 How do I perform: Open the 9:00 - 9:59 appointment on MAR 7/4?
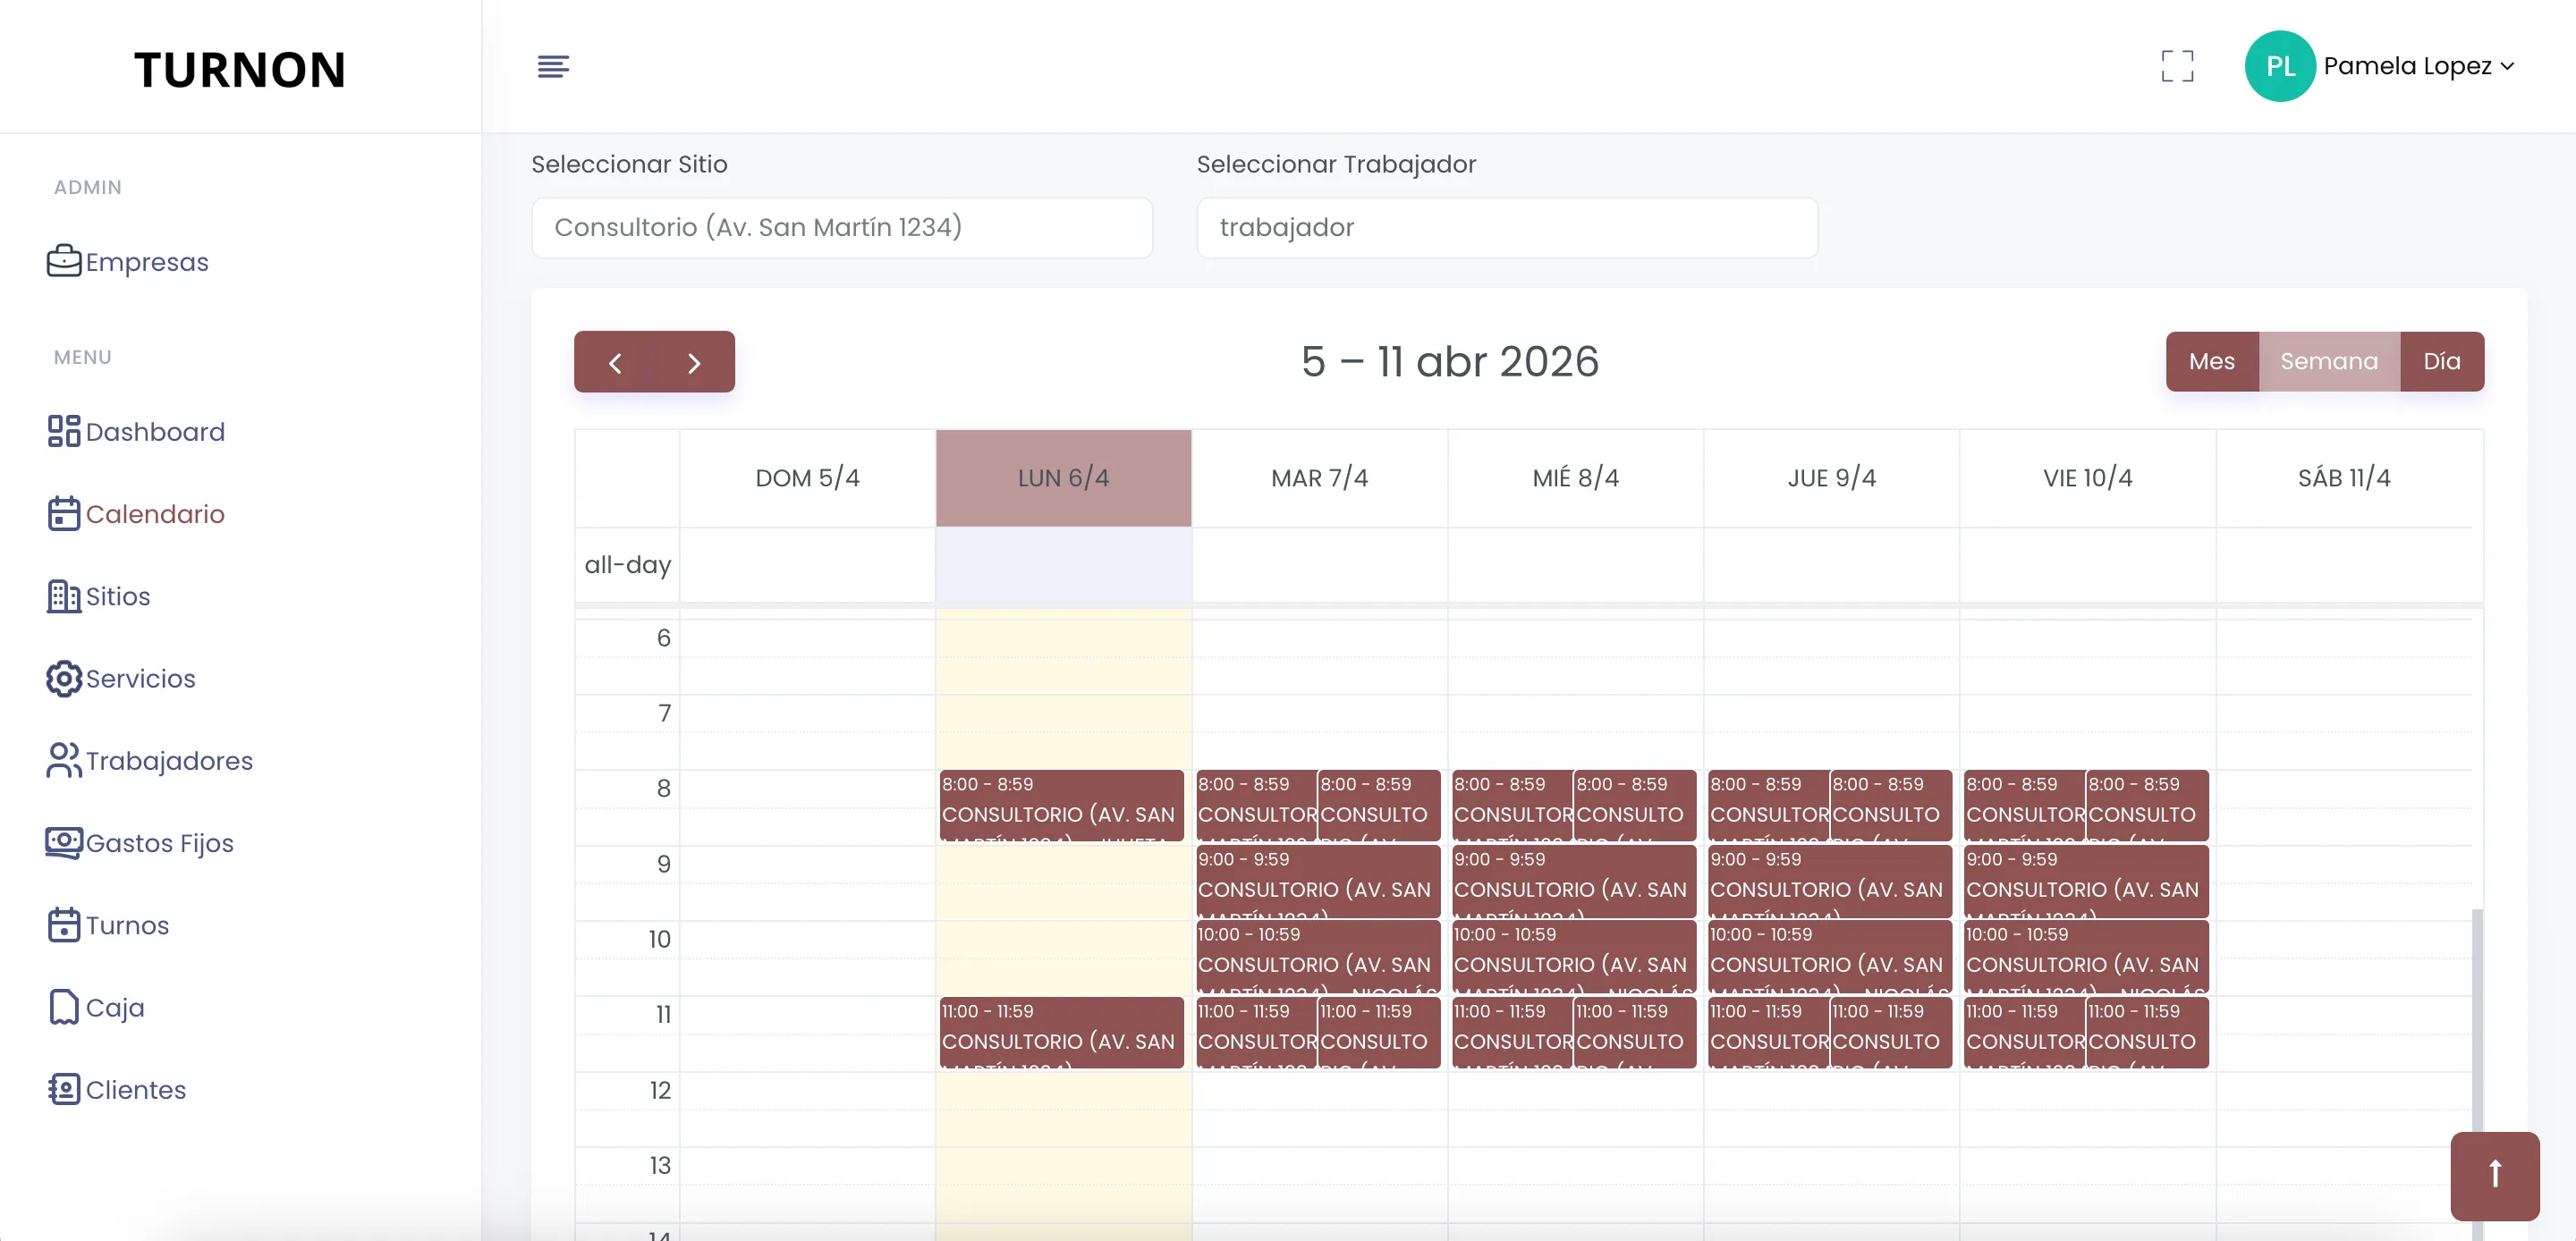[1319, 884]
